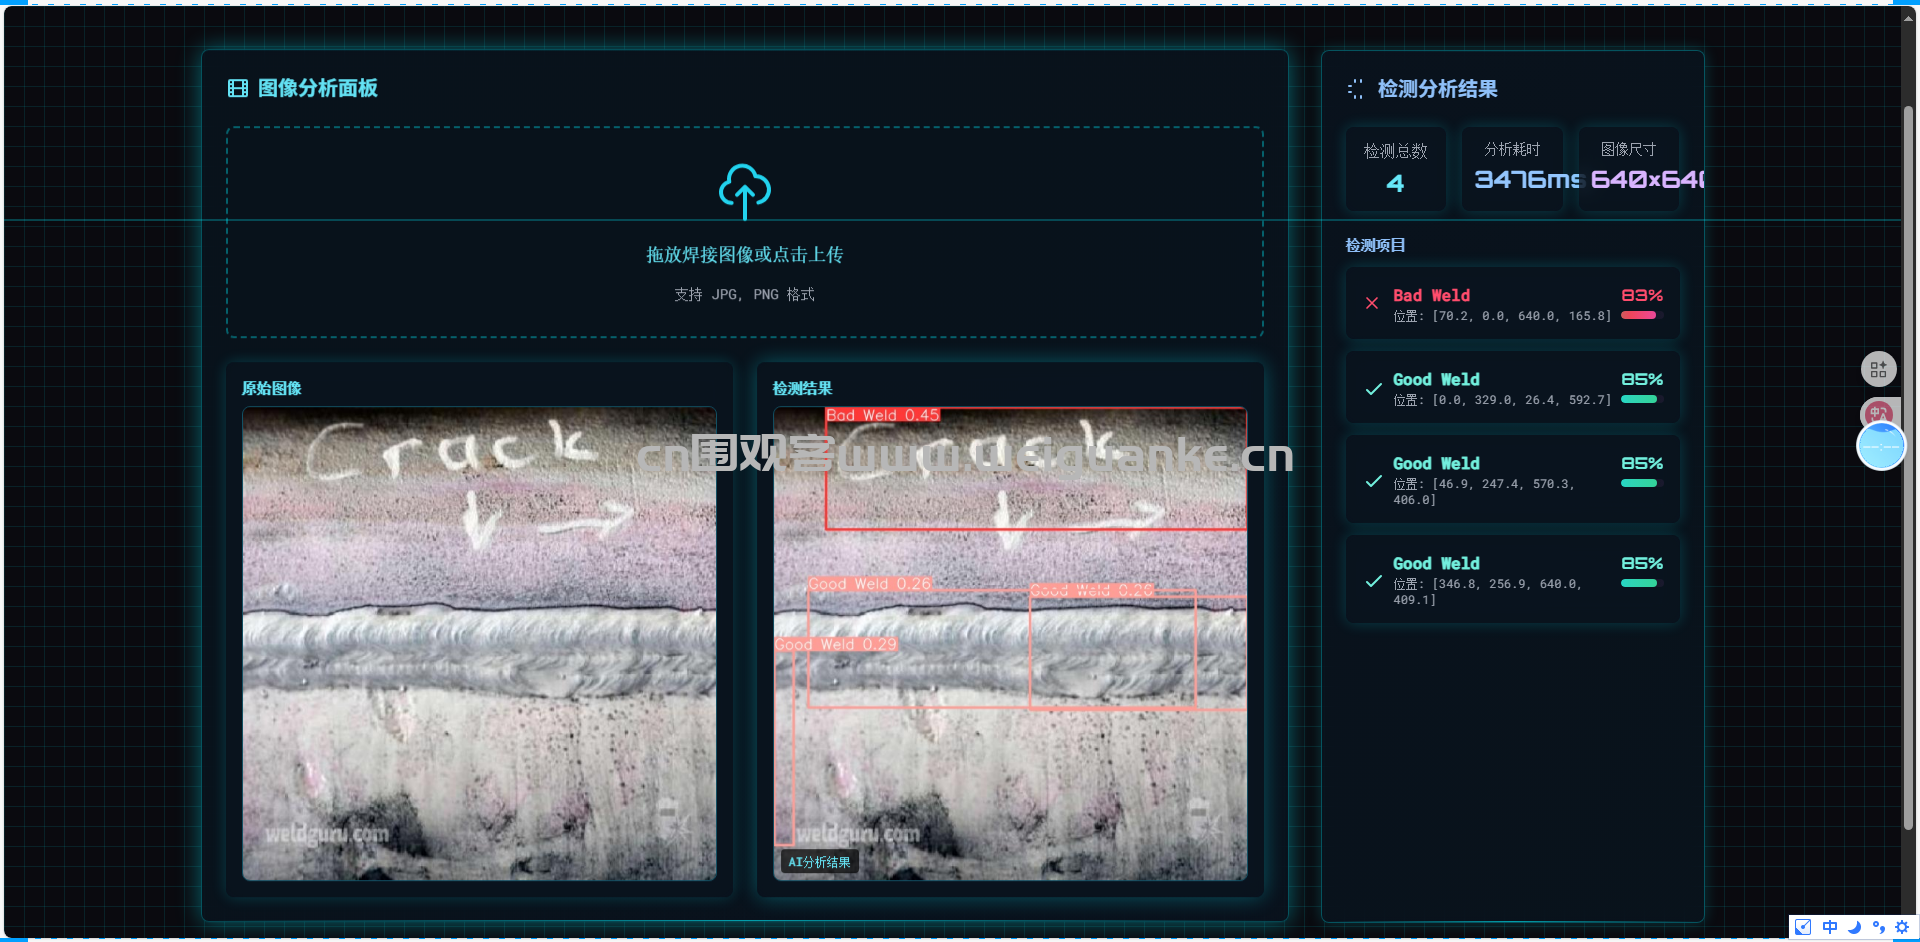
Task: Click the original weld image thumbnail
Action: pyautogui.click(x=479, y=643)
